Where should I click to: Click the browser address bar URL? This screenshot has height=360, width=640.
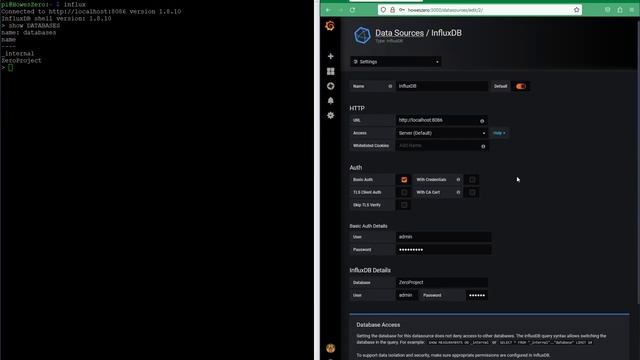point(445,10)
